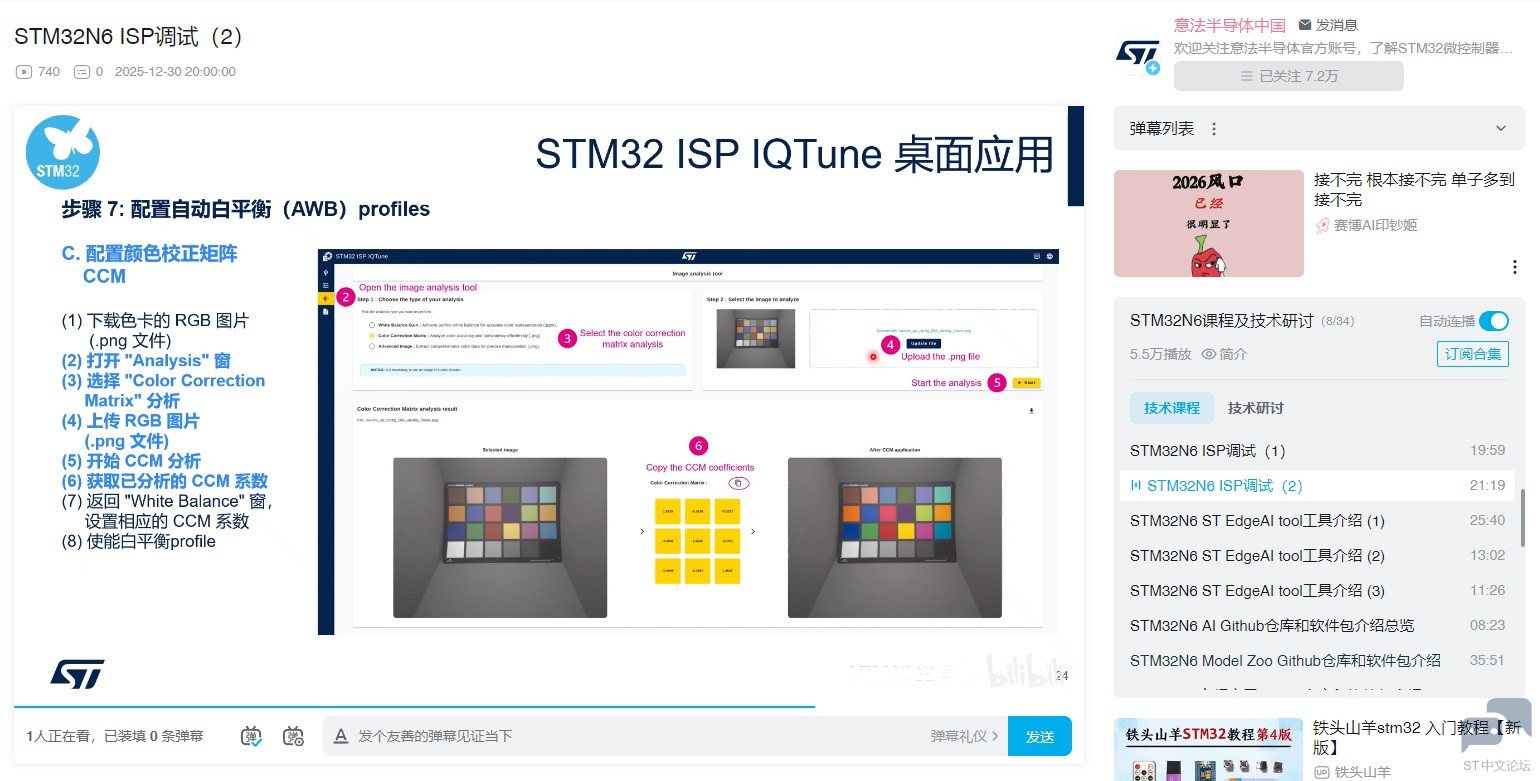Open the 弹幕礼仪 etiquette link
Viewport: 1540px width, 781px height.
[964, 736]
